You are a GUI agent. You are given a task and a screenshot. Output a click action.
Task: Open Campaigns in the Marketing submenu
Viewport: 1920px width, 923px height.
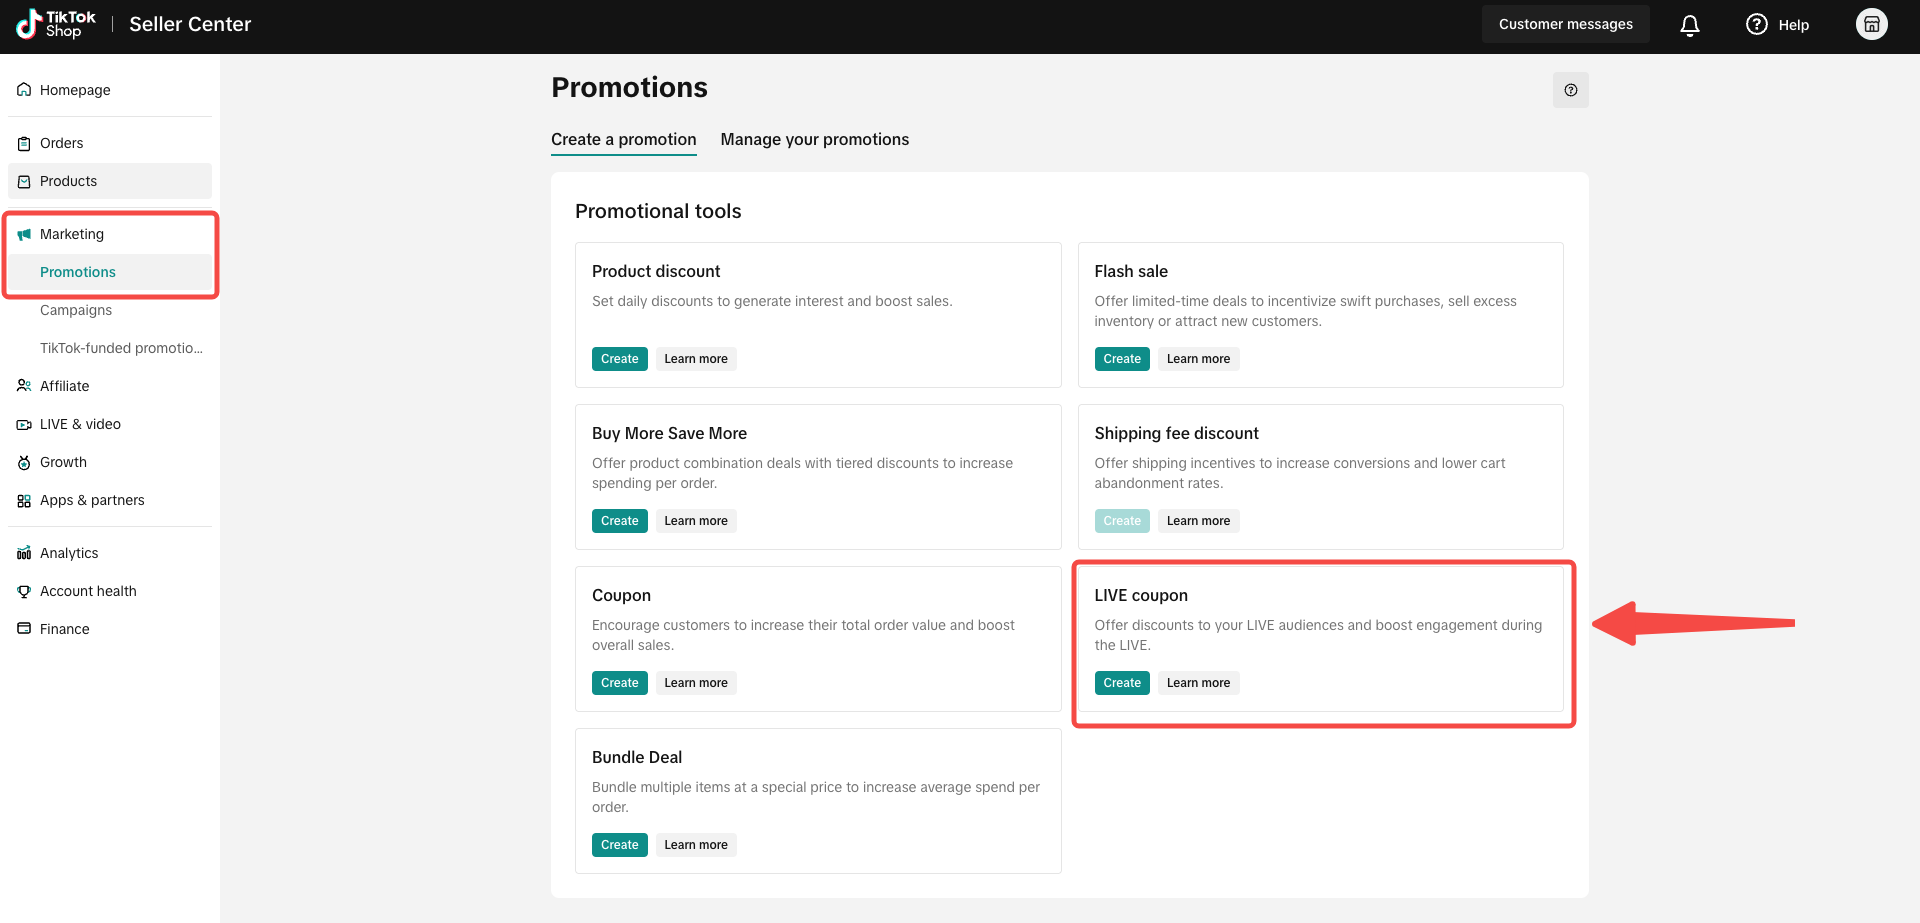coord(76,310)
